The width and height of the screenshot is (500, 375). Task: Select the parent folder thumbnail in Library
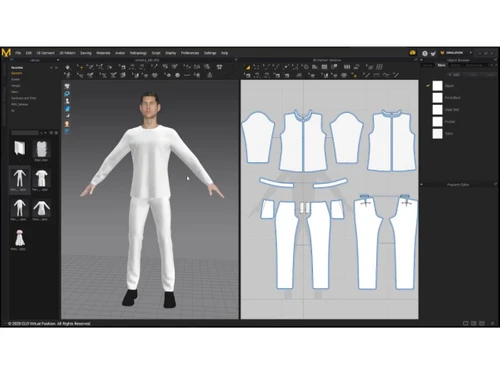[20, 148]
